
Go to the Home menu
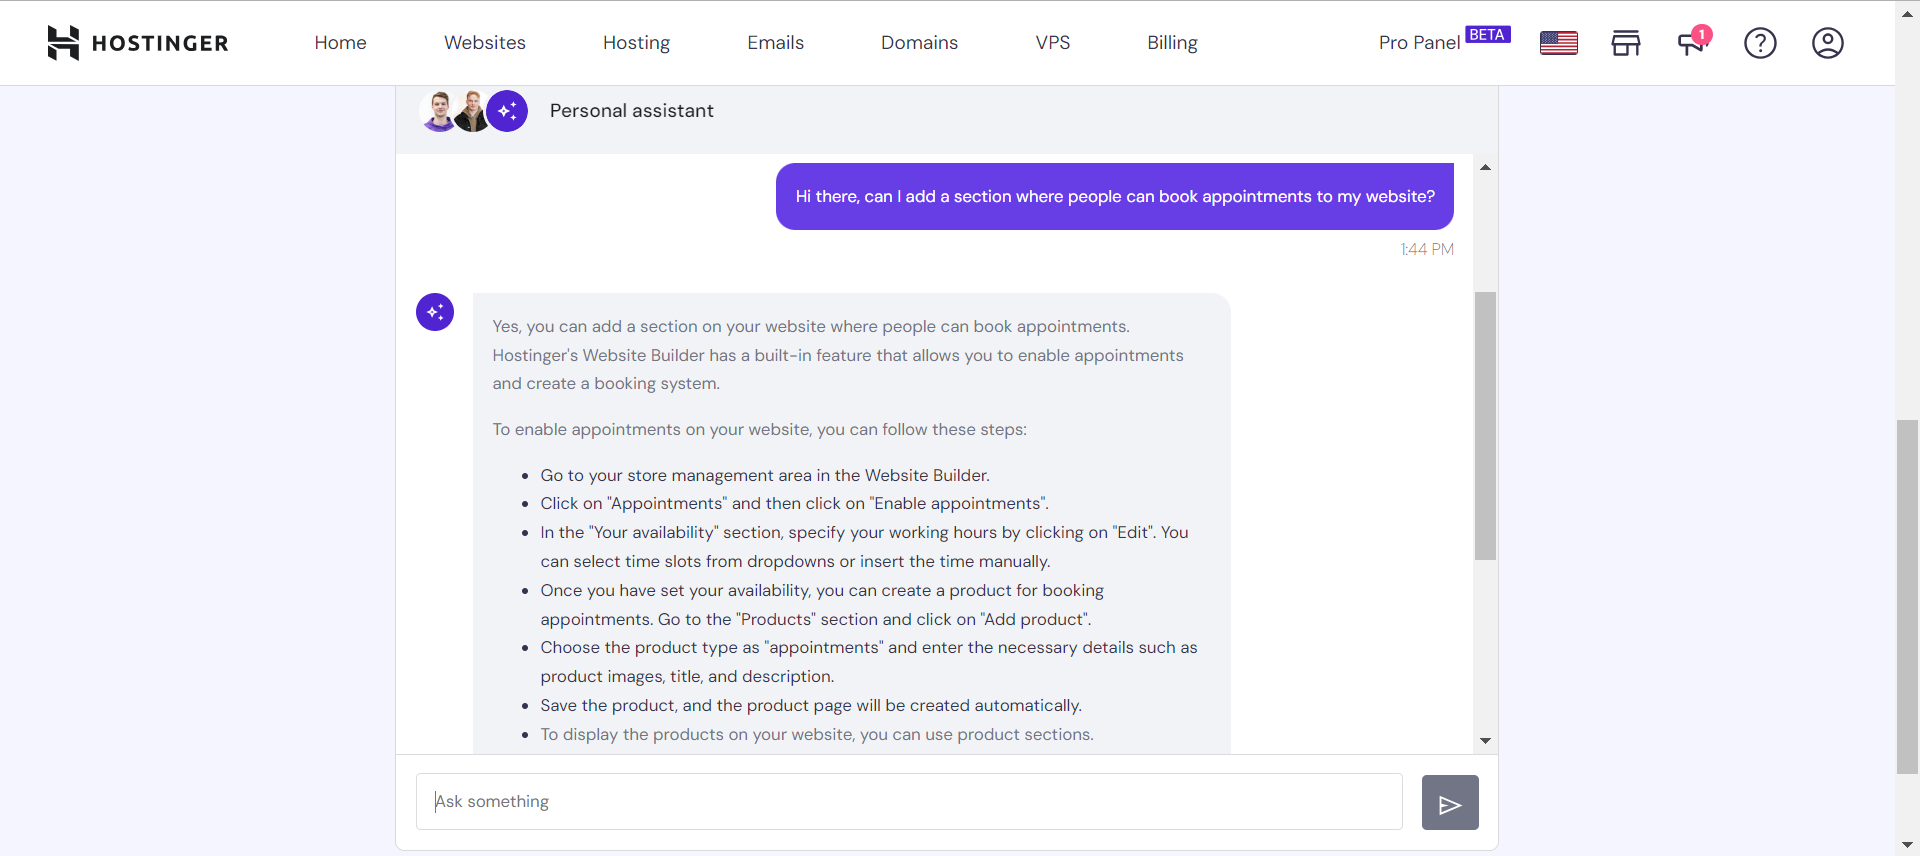pyautogui.click(x=340, y=43)
